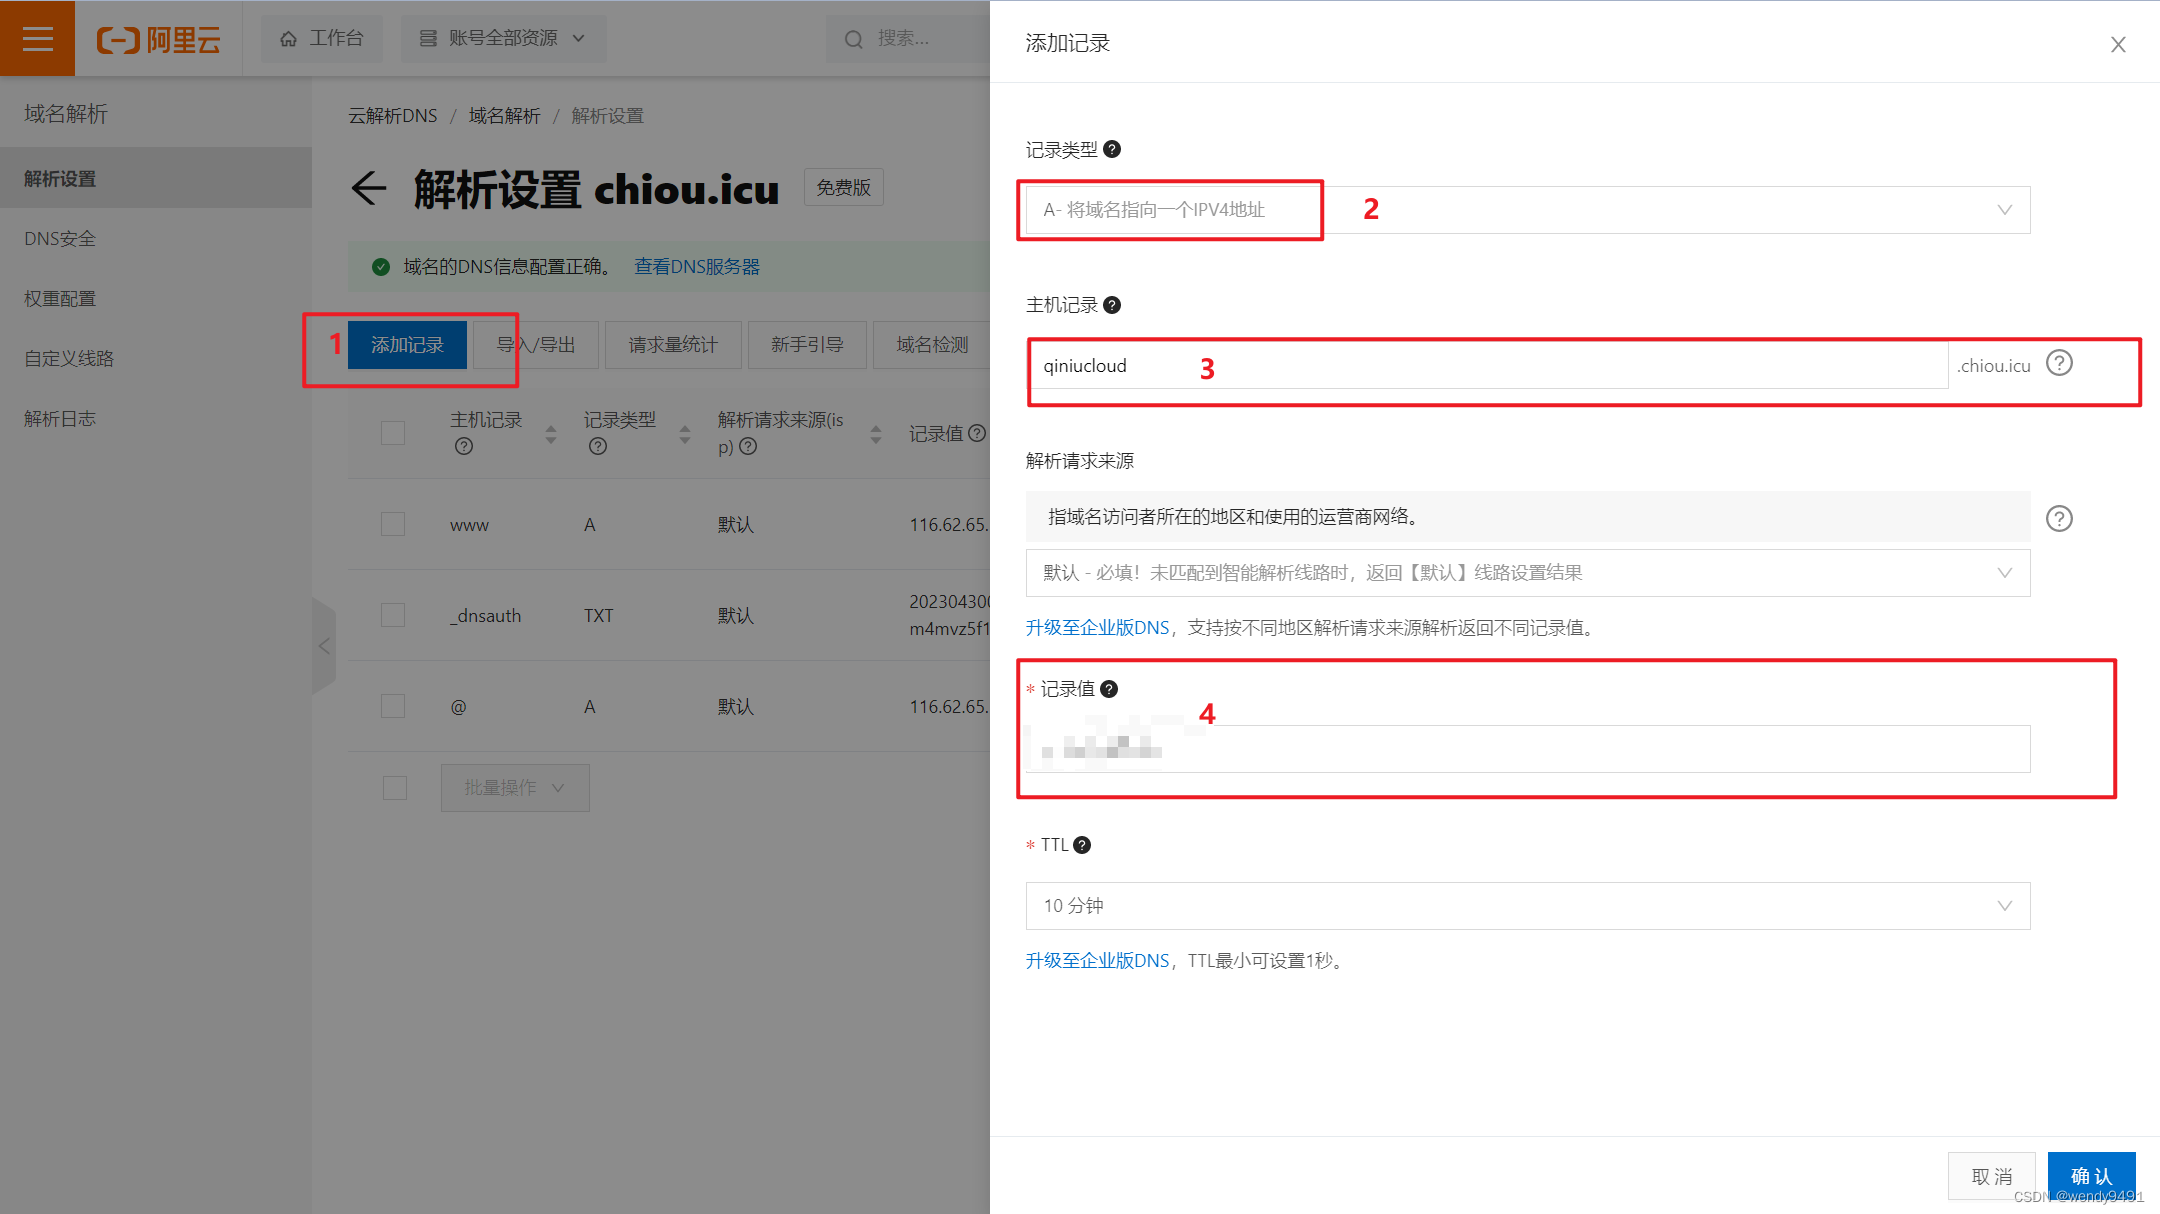
Task: Click the 确认 confirm button
Action: pos(2091,1176)
